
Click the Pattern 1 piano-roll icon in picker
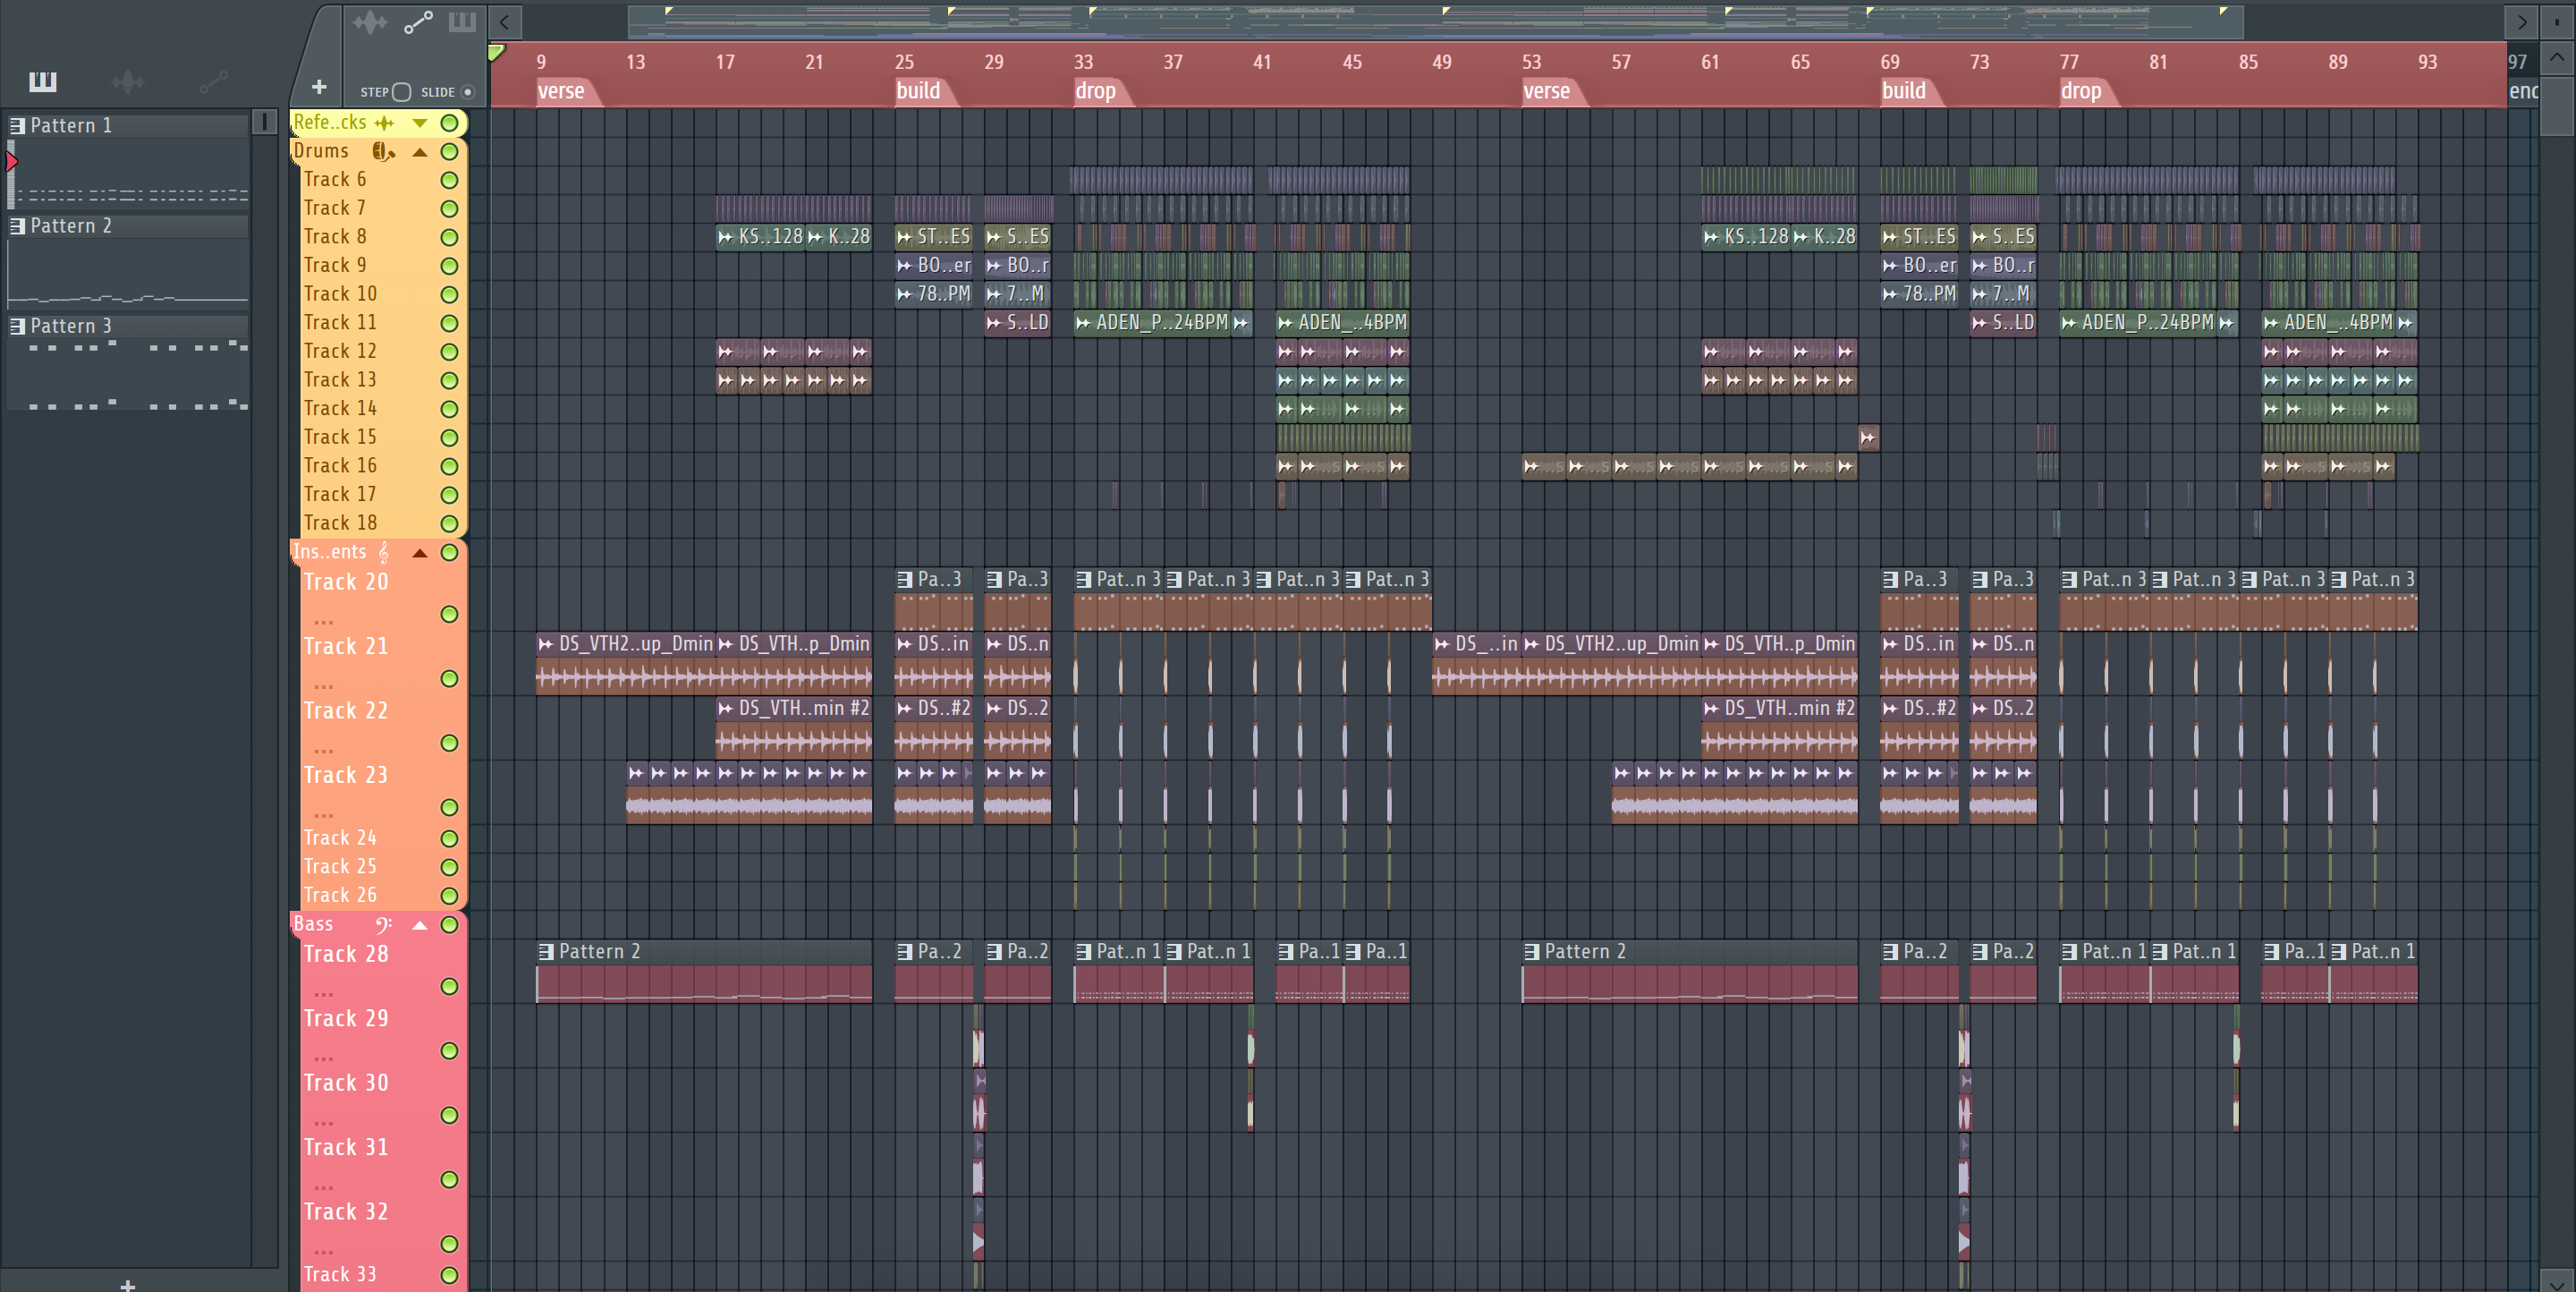17,126
